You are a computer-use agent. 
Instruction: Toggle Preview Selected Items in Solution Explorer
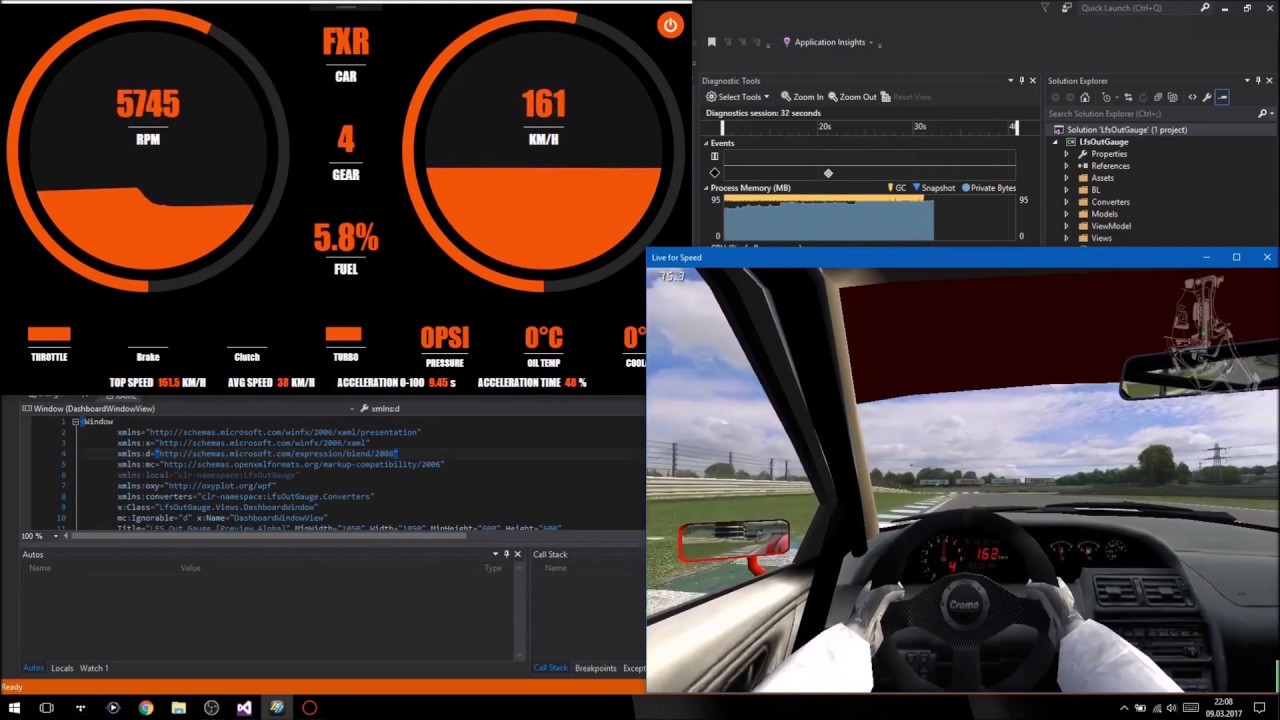pos(1222,97)
